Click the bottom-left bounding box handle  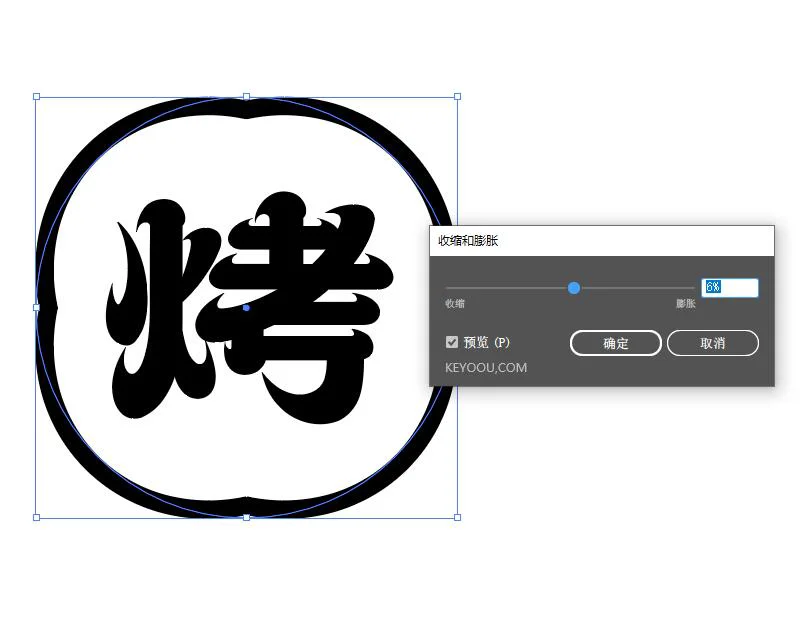click(x=36, y=517)
